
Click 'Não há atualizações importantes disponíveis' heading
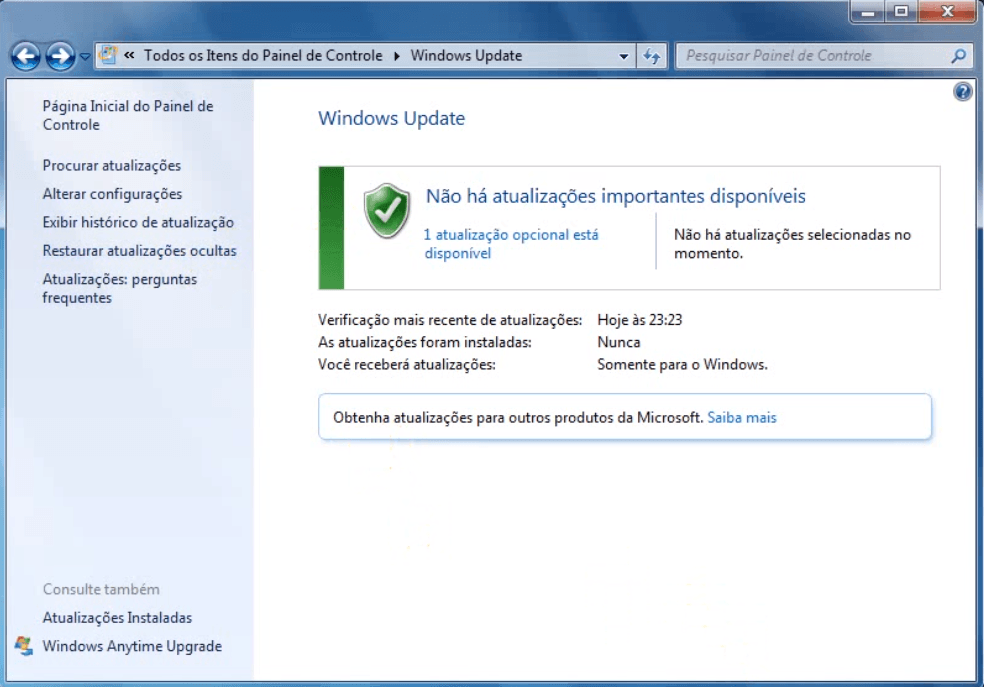tap(616, 196)
